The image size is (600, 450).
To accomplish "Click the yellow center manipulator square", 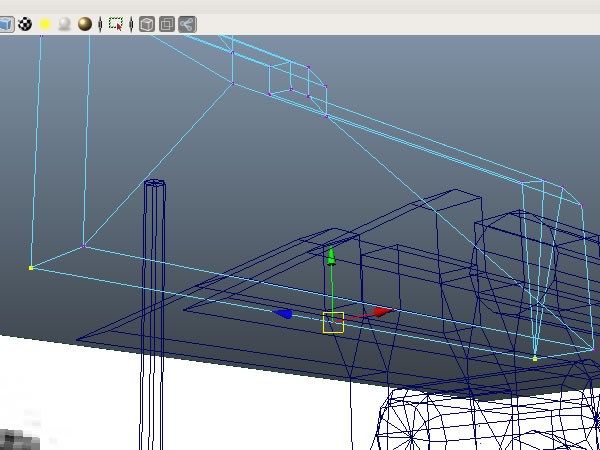I will pos(333,323).
